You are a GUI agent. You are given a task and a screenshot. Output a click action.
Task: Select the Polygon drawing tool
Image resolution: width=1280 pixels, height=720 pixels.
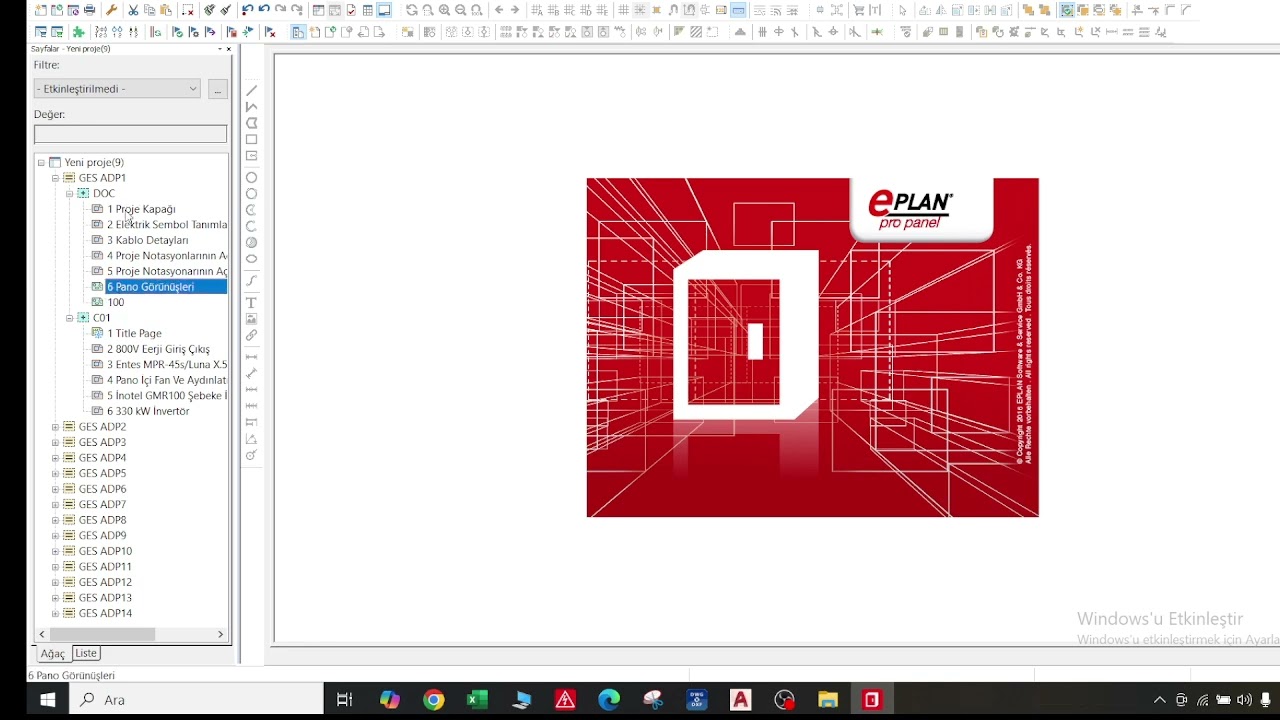coord(252,123)
